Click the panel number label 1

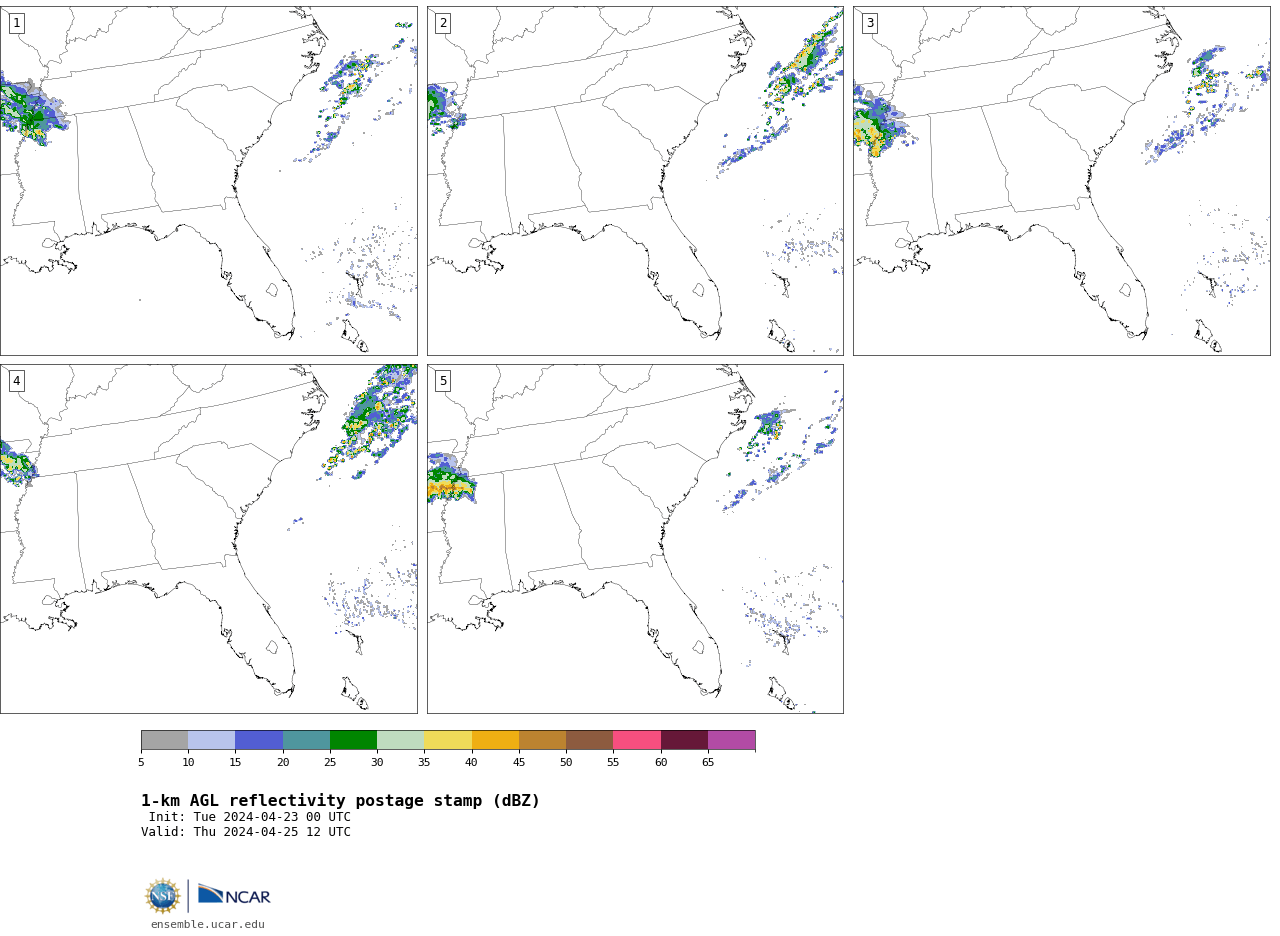pyautogui.click(x=16, y=23)
